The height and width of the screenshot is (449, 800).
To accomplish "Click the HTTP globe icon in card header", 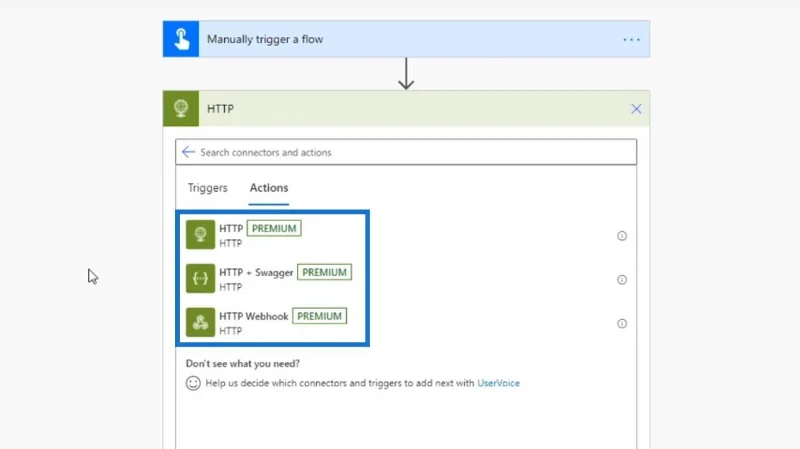I will pos(181,109).
